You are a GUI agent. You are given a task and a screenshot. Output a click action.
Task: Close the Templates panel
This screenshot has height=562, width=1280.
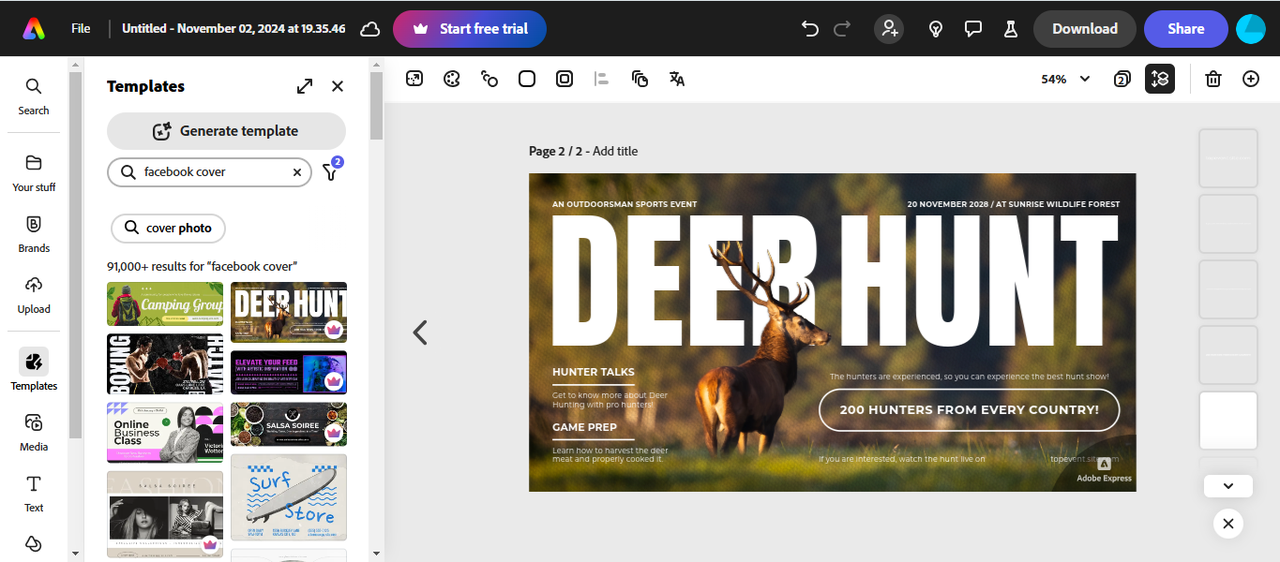pyautogui.click(x=337, y=86)
